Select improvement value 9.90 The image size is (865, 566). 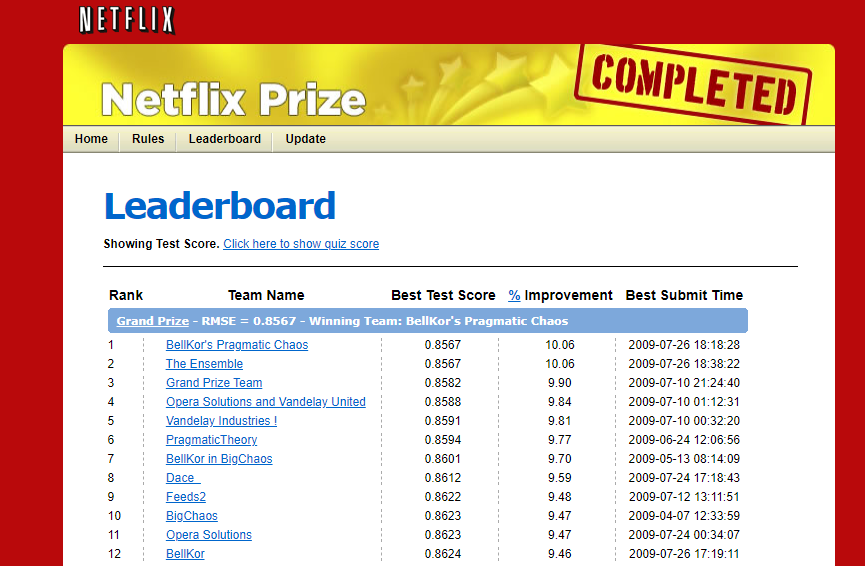tap(560, 383)
